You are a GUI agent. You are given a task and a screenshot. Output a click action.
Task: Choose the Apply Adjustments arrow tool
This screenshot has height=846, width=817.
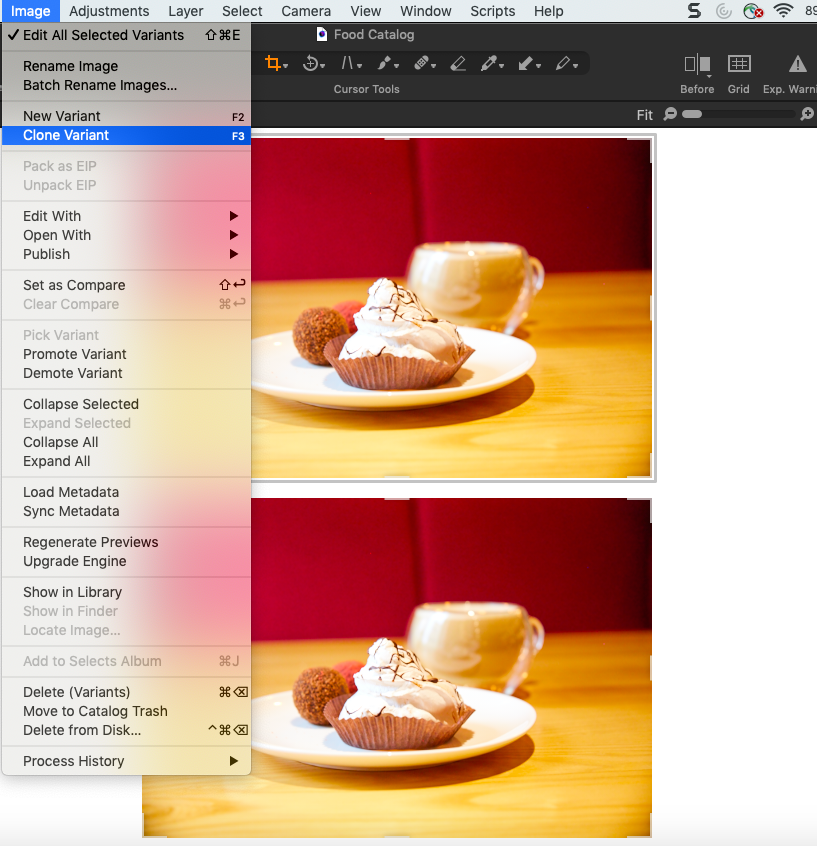click(x=526, y=64)
